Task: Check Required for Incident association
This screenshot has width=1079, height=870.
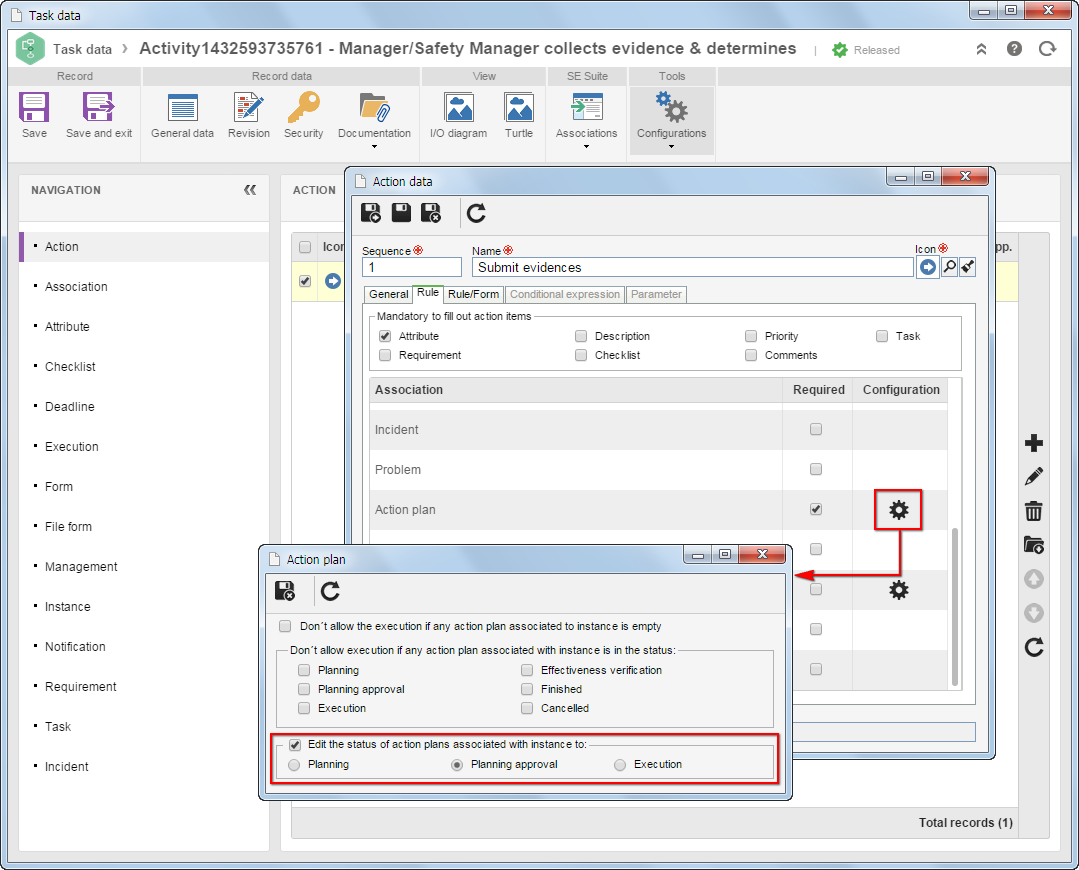Action: 816,429
